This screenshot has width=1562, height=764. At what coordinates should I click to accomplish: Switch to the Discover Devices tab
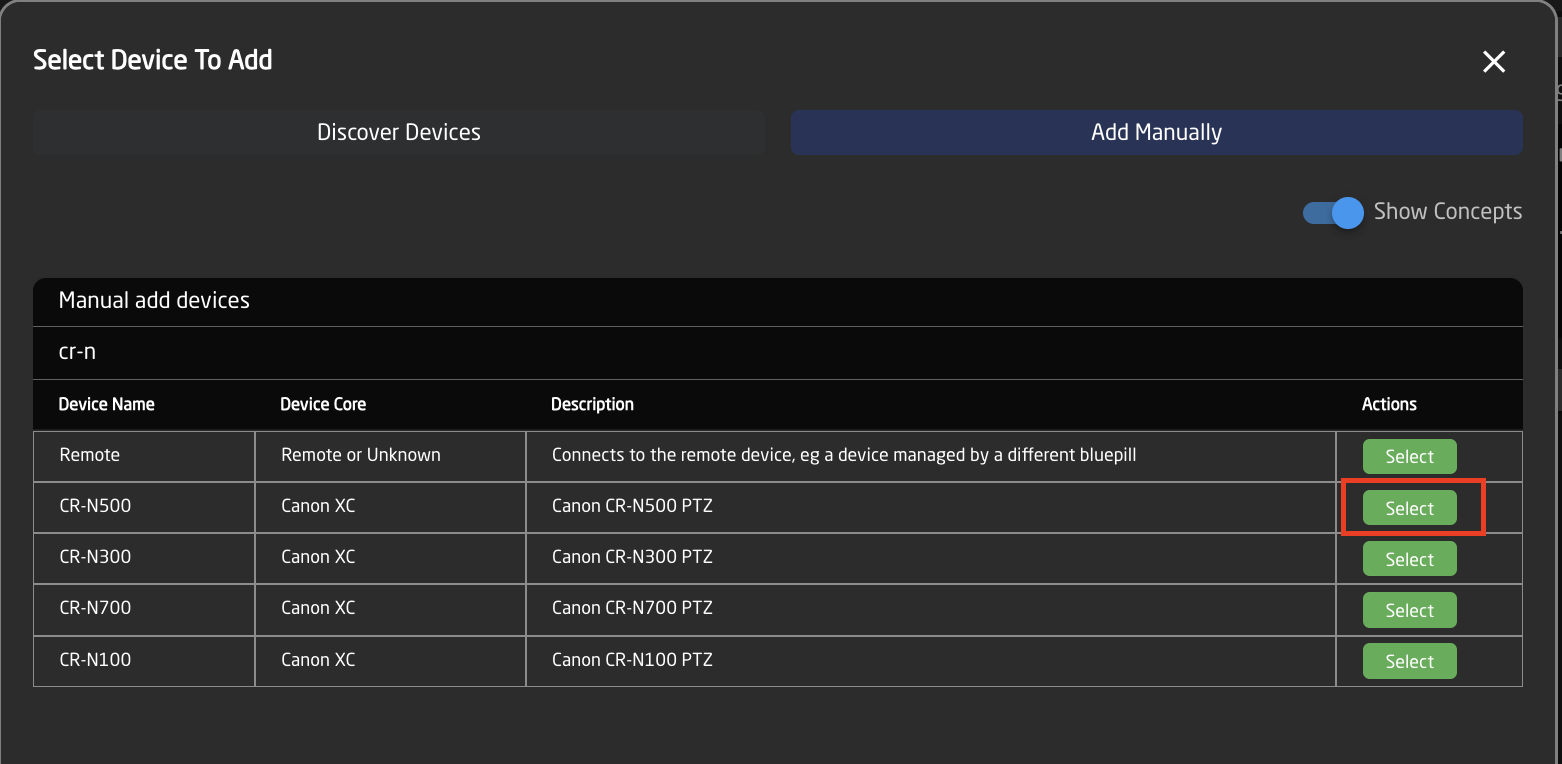click(x=398, y=131)
